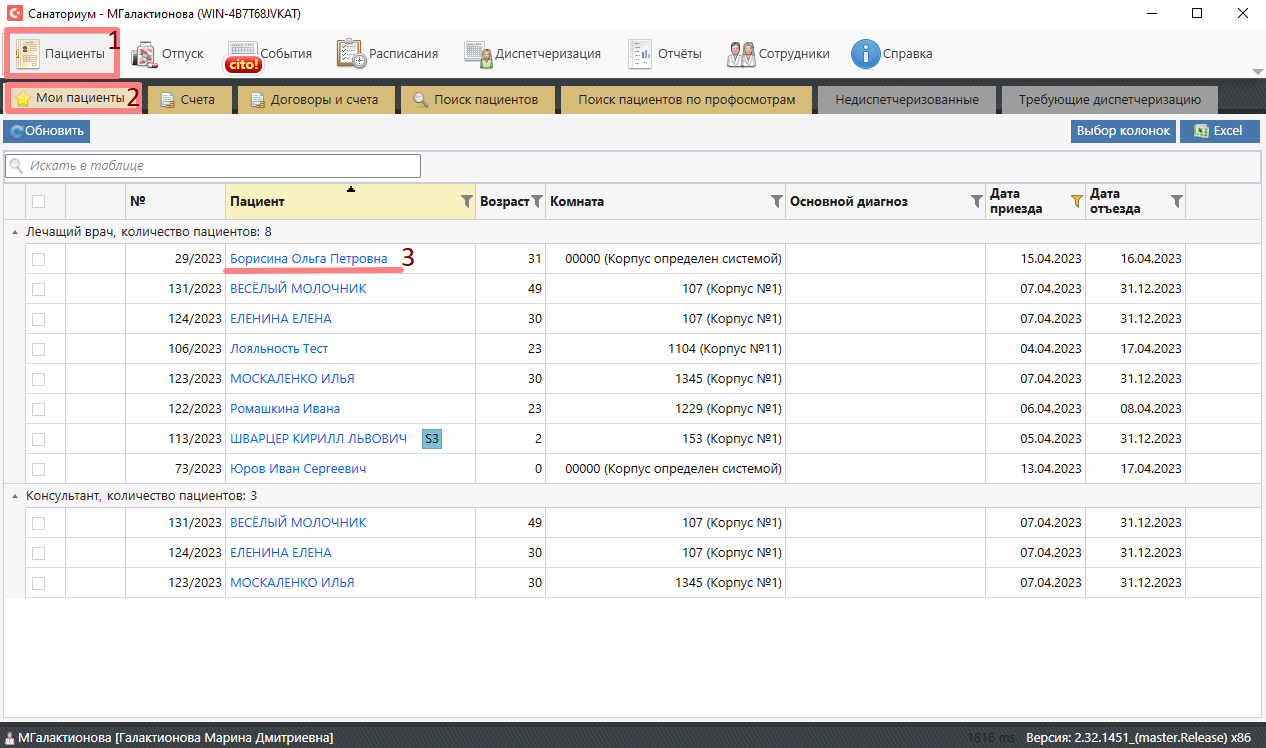Open patient link ШВАРЦЕР КИРИЛЛ ЛЬВОВИЧ
This screenshot has height=748, width=1266.
click(x=318, y=439)
